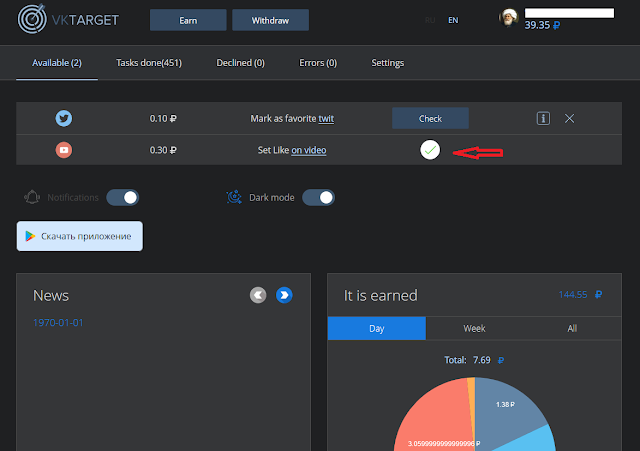
Task: Select the Available (2) tab
Action: pos(57,63)
